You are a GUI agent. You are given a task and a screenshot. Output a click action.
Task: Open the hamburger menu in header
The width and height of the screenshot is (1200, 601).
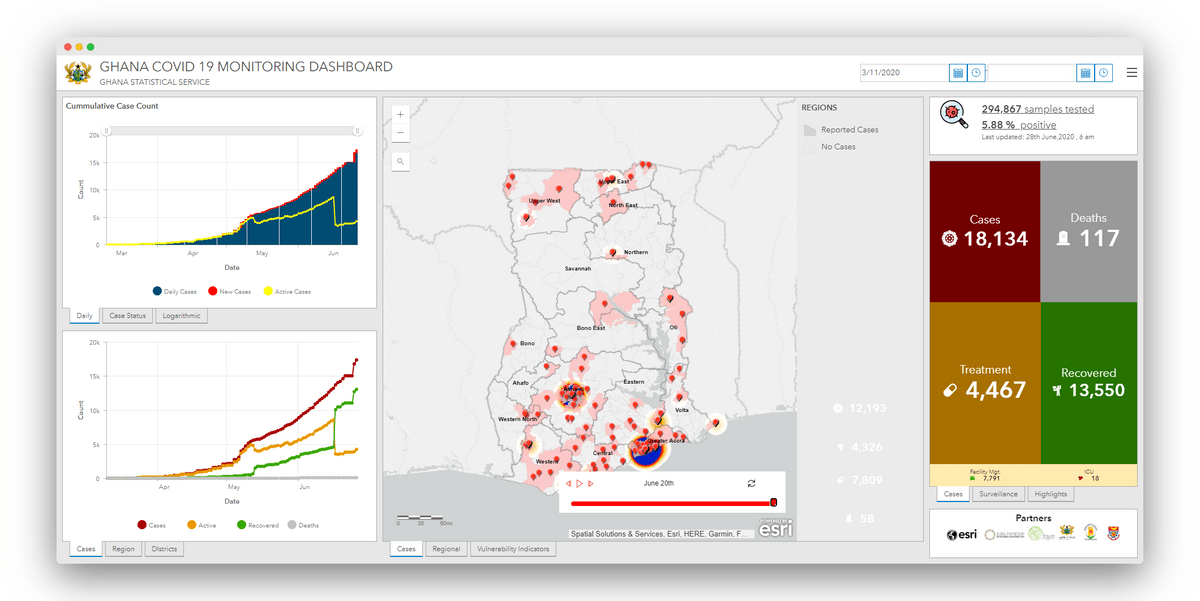coord(1131,73)
